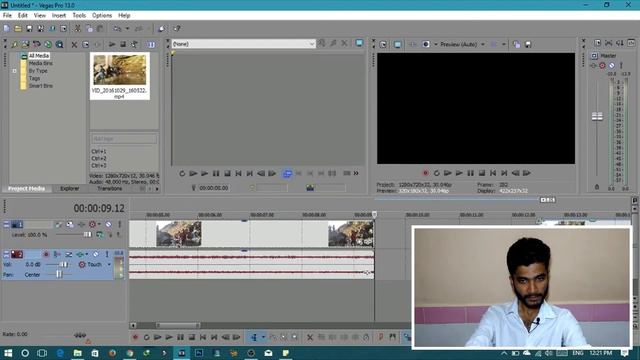Open the Tools menu

[79, 16]
